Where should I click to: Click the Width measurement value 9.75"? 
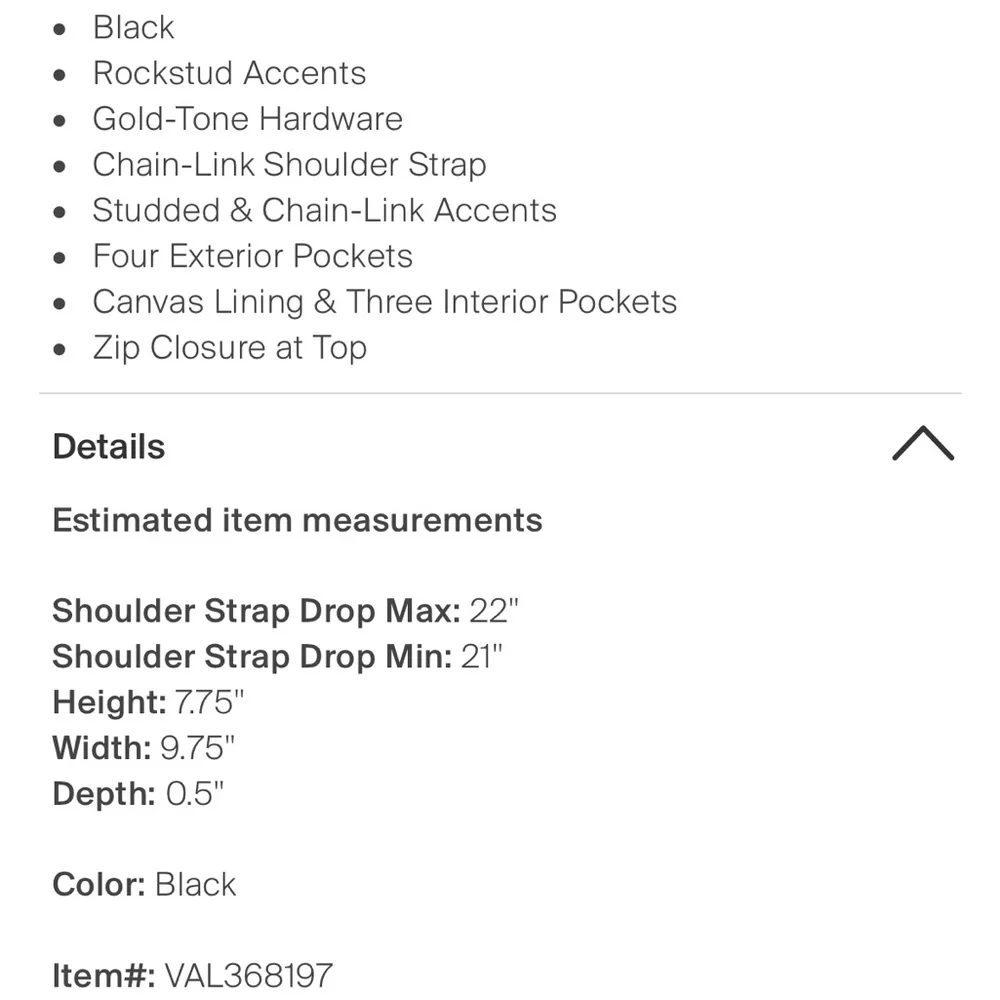(198, 748)
